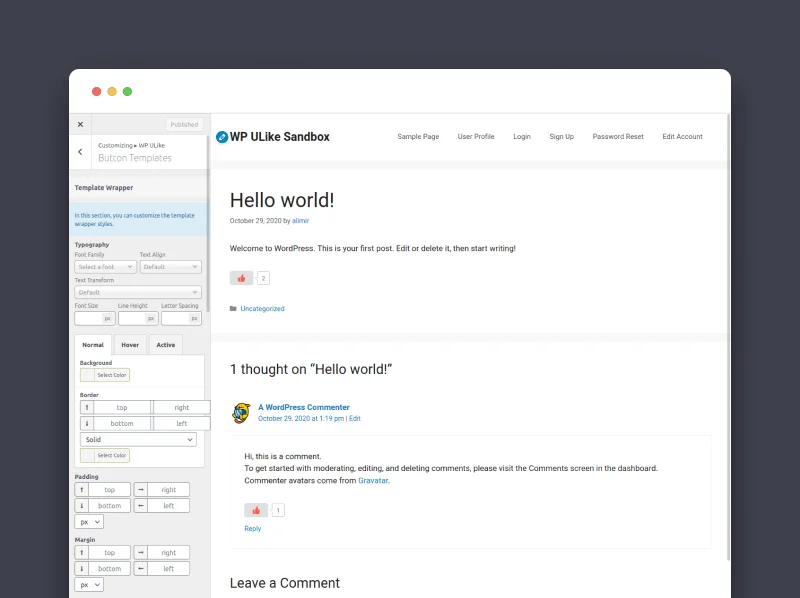Click the WordPress Commenter avatar image

(241, 413)
